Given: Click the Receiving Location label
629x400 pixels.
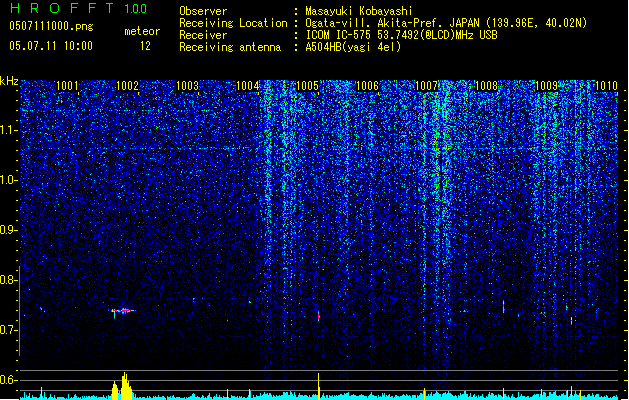Looking at the screenshot, I should 233,23.
